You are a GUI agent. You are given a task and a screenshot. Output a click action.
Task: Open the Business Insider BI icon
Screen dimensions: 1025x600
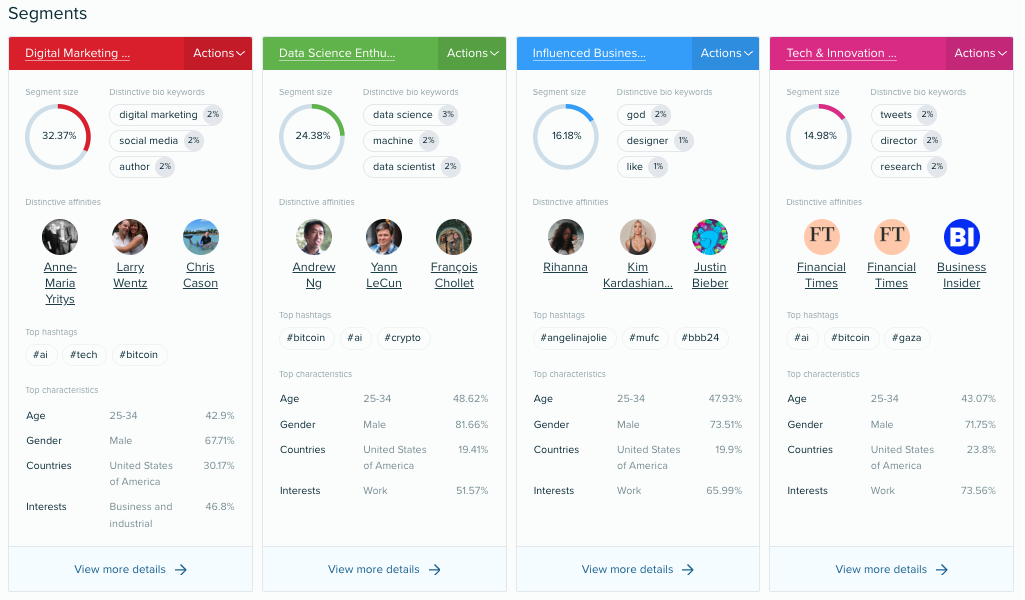click(961, 236)
